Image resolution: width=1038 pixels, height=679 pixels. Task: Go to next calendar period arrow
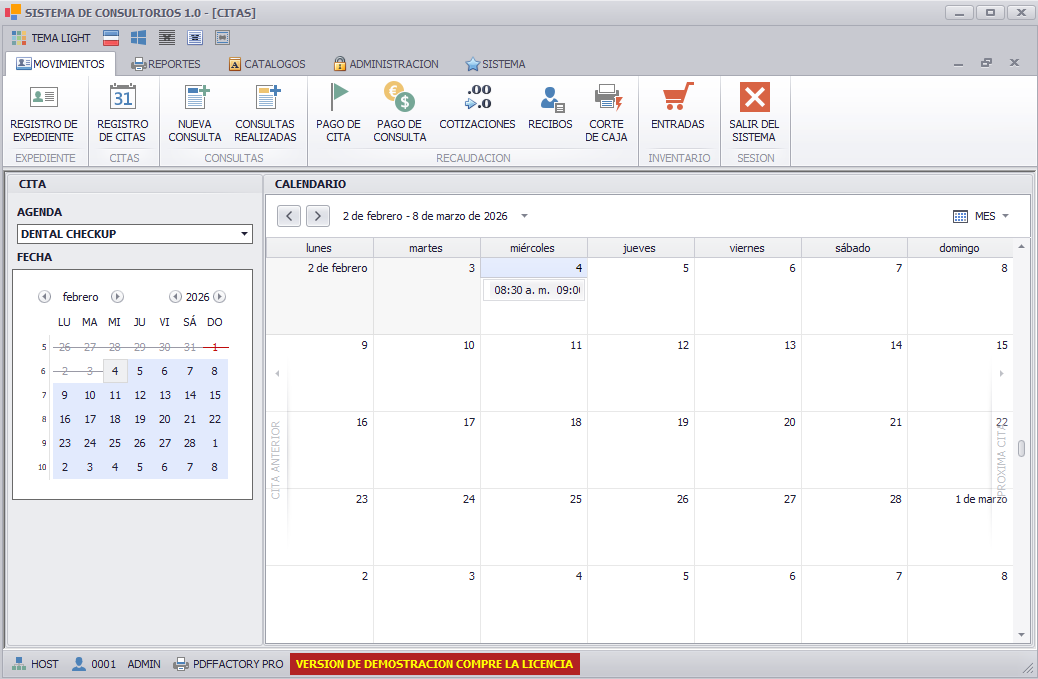click(x=318, y=216)
